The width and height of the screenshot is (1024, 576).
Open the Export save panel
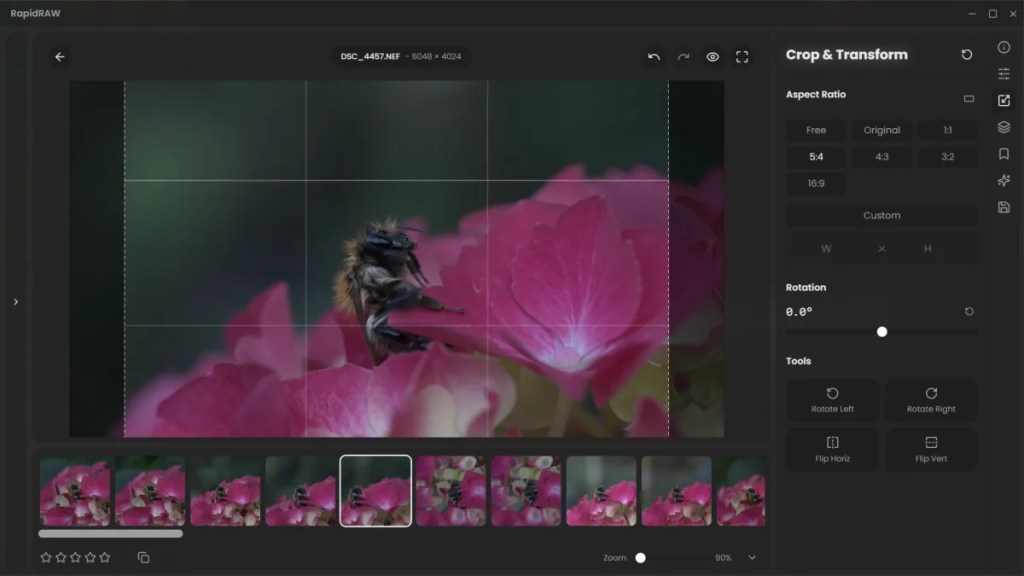[x=1003, y=207]
